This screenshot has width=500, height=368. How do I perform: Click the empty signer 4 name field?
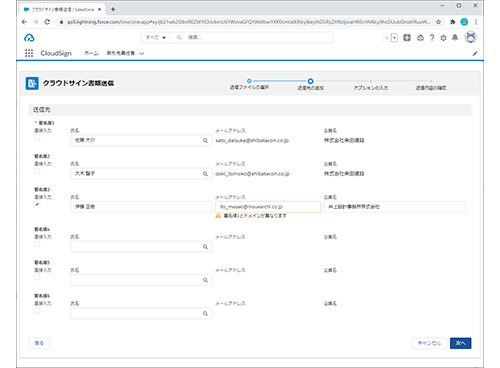(x=141, y=247)
